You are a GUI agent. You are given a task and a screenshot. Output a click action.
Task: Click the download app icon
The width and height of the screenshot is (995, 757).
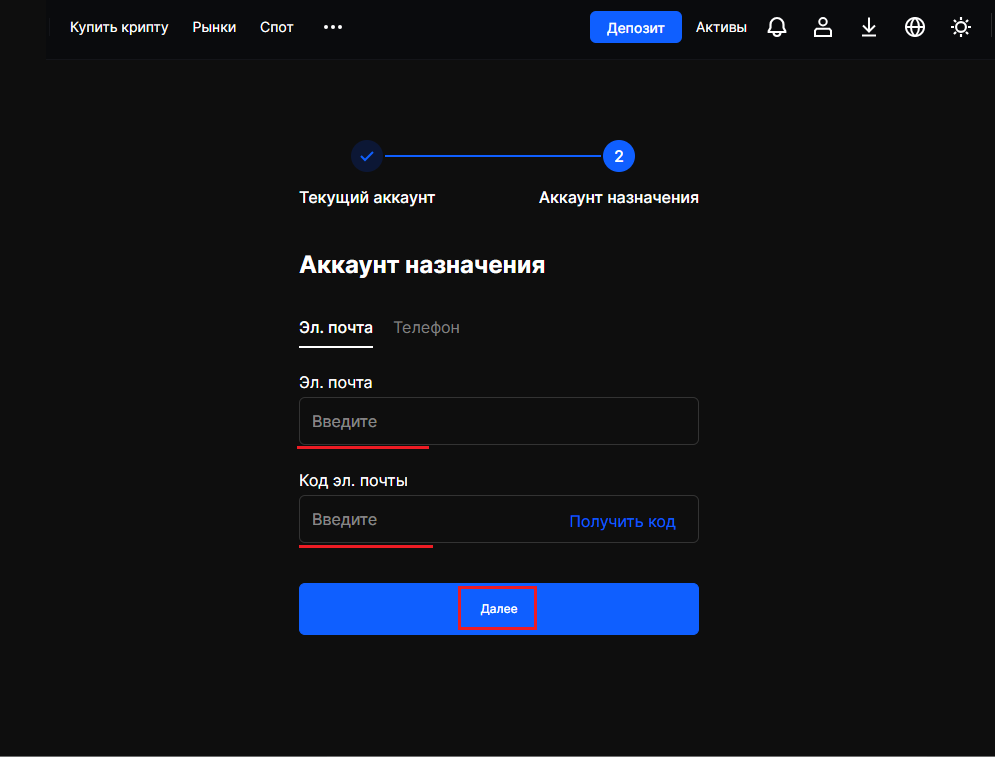(869, 27)
